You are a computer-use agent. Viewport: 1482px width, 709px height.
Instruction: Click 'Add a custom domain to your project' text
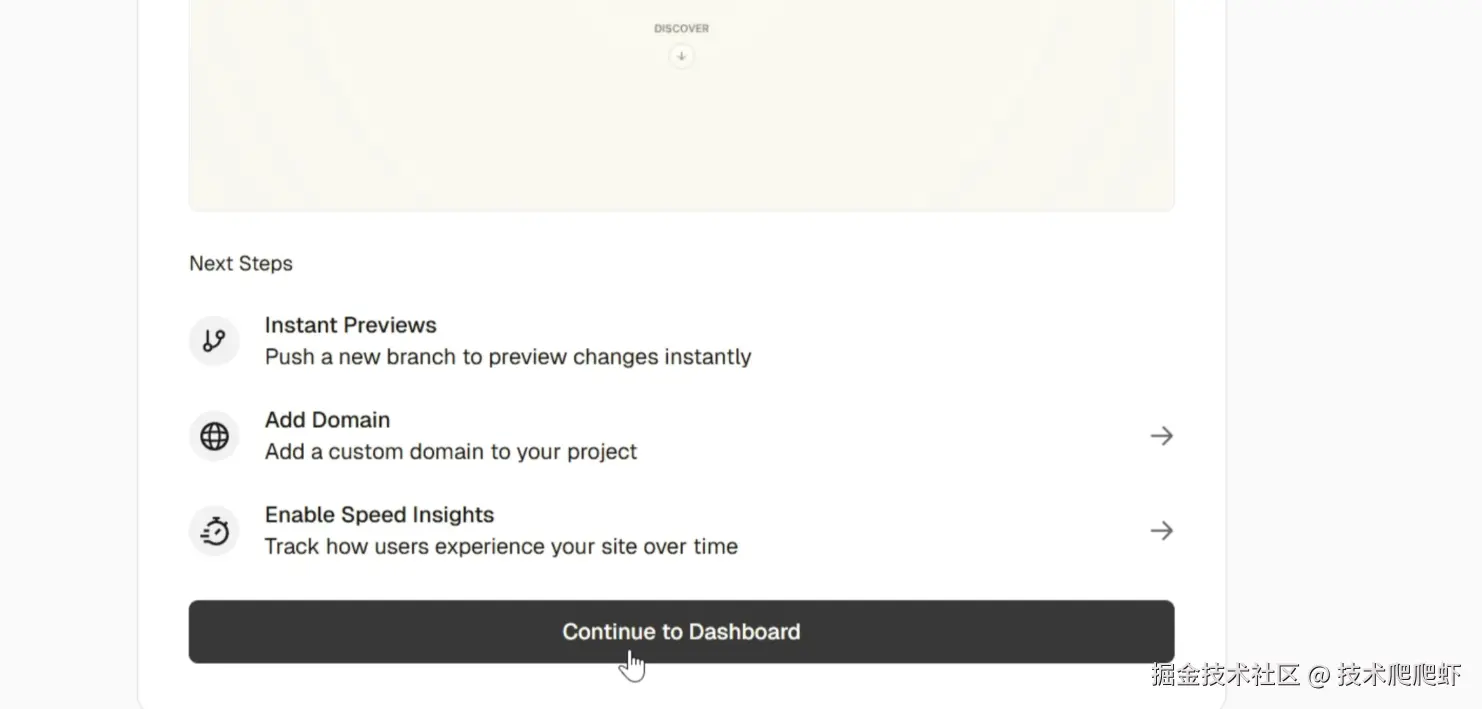point(450,452)
